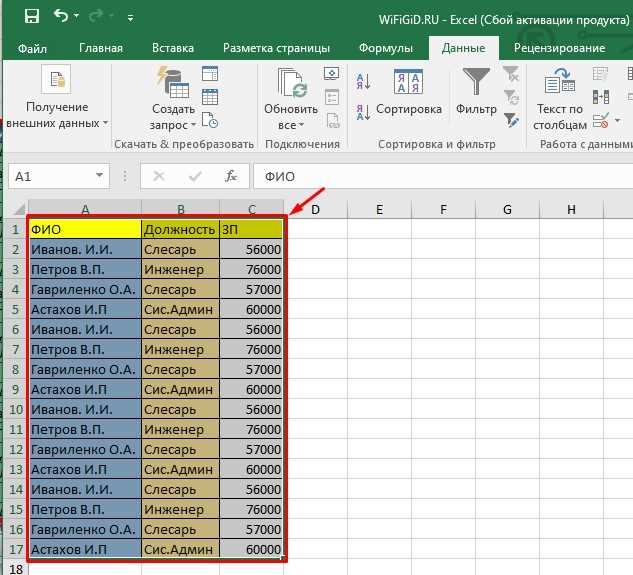Viewport: 633px width, 575px height.
Task: Click Текст по столбцам button
Action: 560,99
